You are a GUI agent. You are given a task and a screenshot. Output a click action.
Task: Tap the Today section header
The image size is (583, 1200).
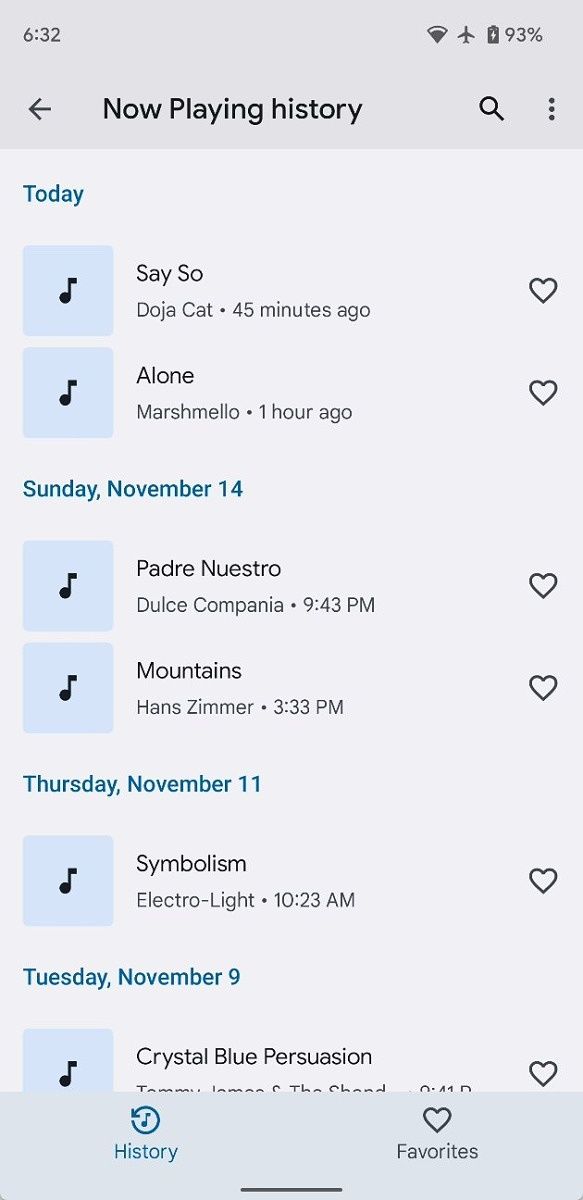pyautogui.click(x=53, y=193)
